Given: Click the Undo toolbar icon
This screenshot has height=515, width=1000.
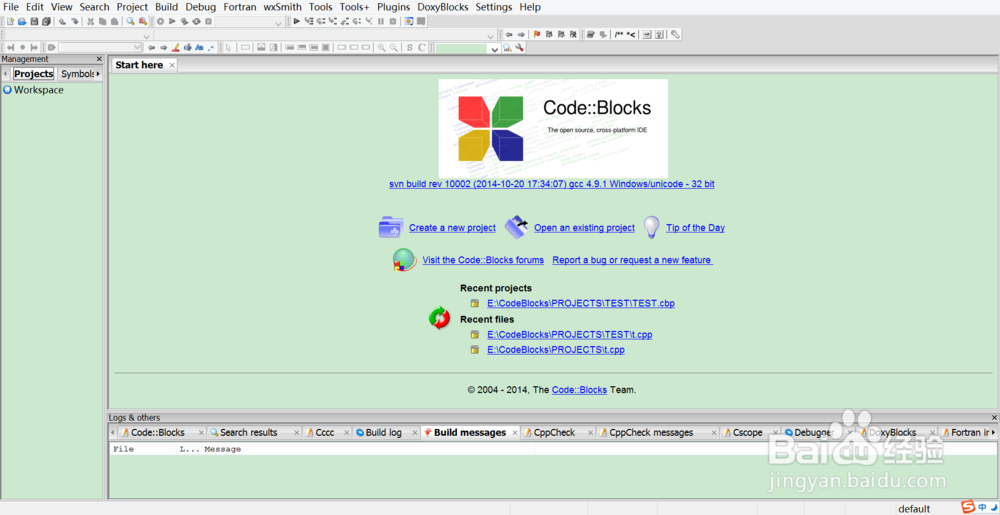Looking at the screenshot, I should 62,21.
